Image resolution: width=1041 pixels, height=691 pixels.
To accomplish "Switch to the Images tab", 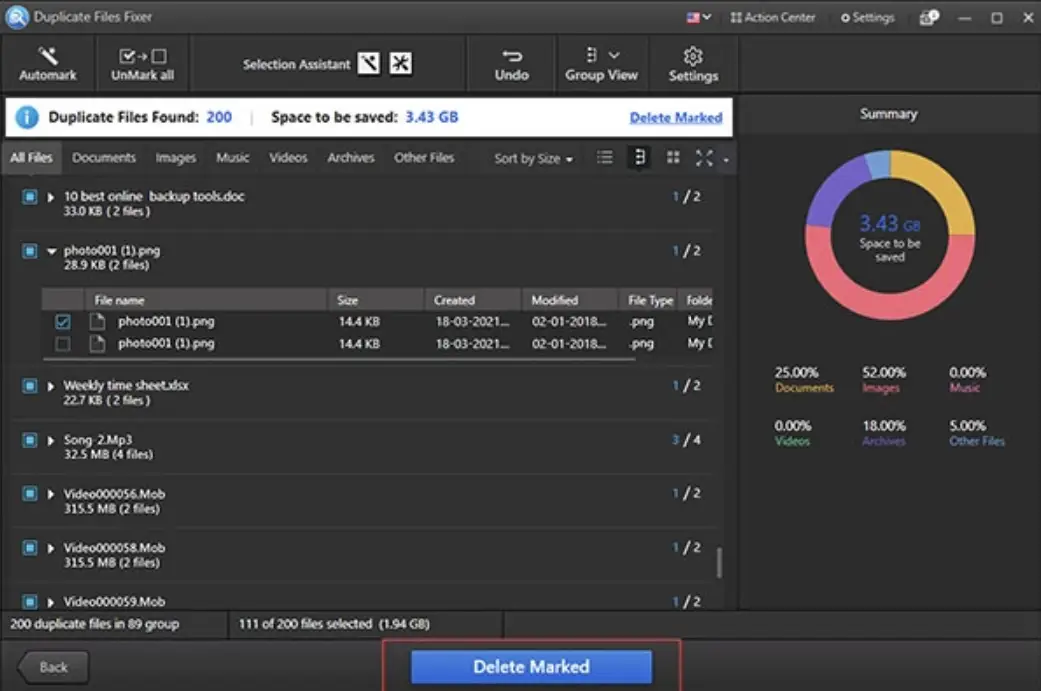I will [175, 157].
